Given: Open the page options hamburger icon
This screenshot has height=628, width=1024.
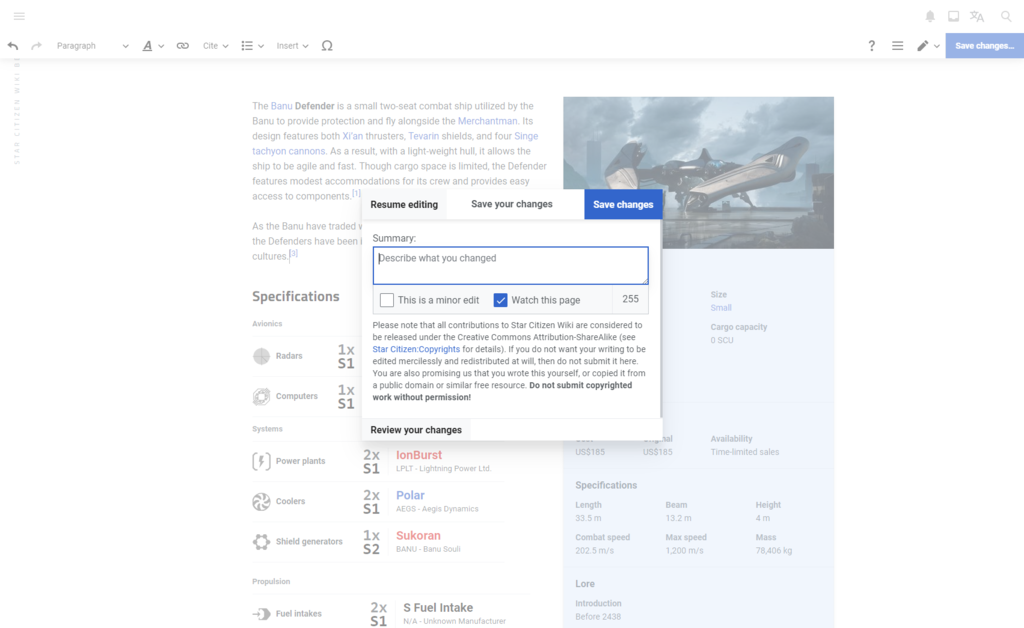Looking at the screenshot, I should (x=897, y=46).
